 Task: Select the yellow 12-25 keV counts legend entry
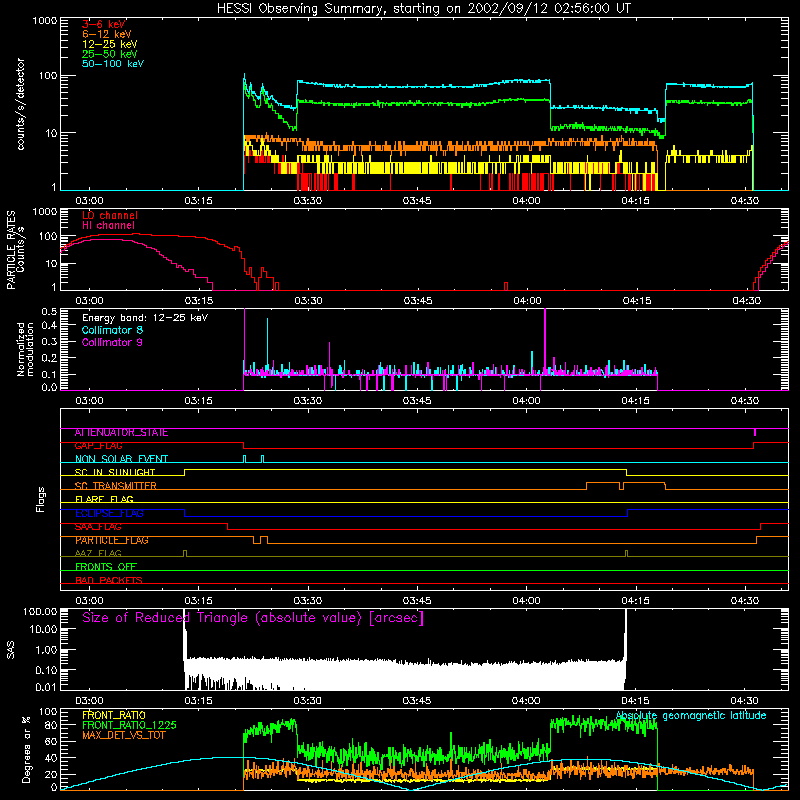pyautogui.click(x=109, y=44)
